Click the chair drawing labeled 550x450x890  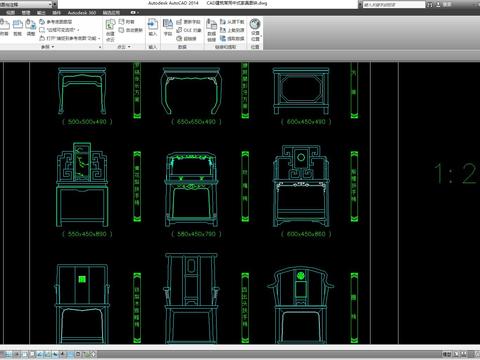82,184
